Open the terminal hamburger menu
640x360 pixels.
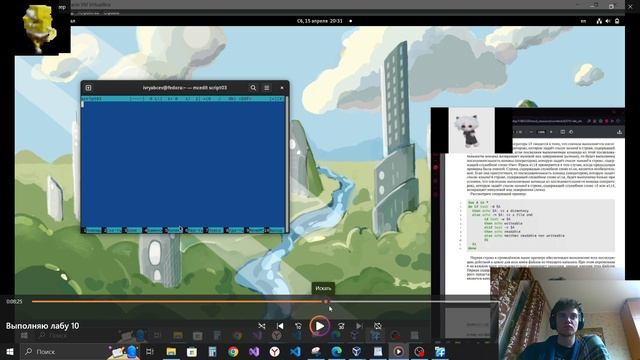(x=267, y=88)
